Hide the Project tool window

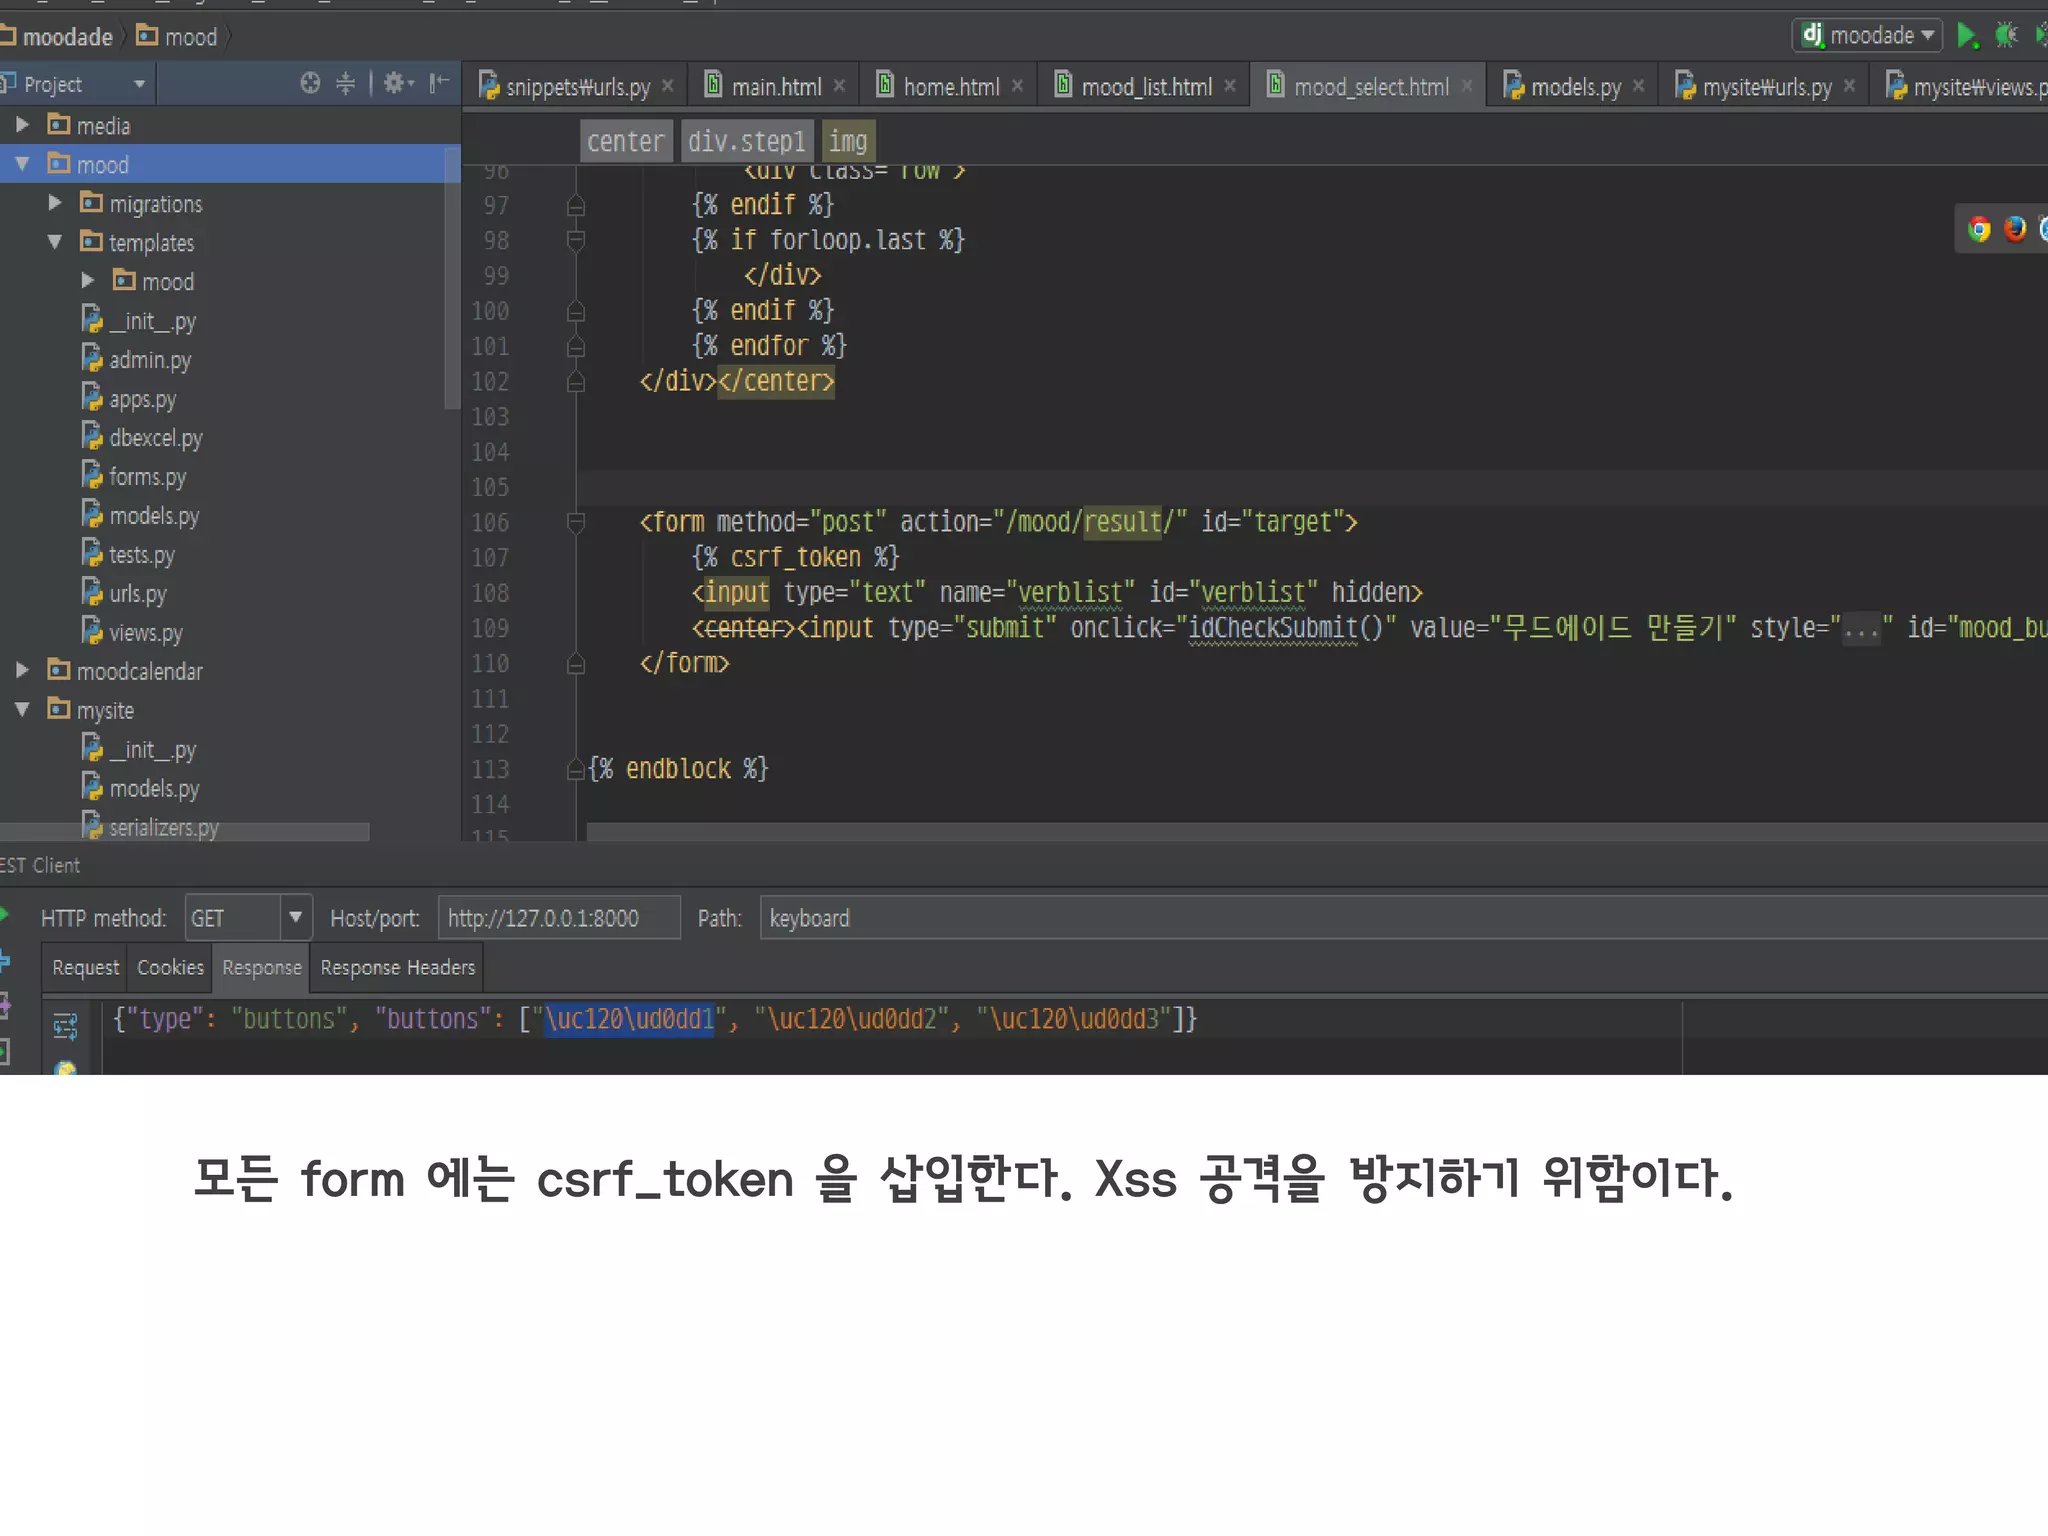438,83
